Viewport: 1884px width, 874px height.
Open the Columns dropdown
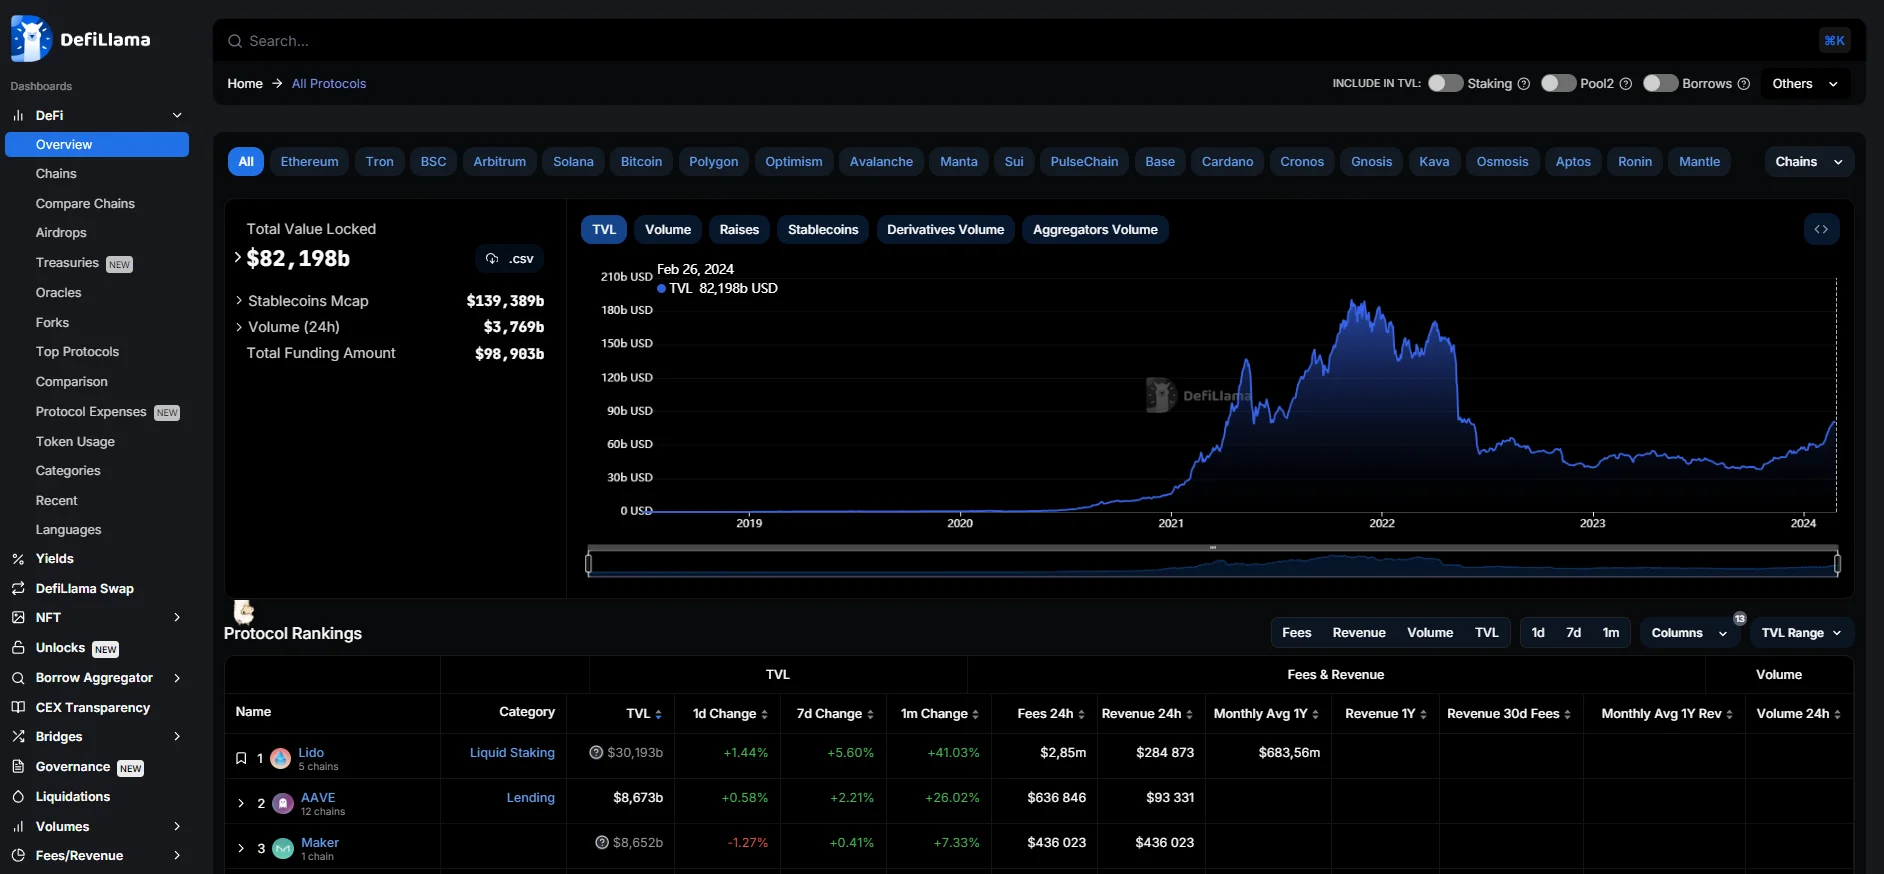(x=1690, y=633)
